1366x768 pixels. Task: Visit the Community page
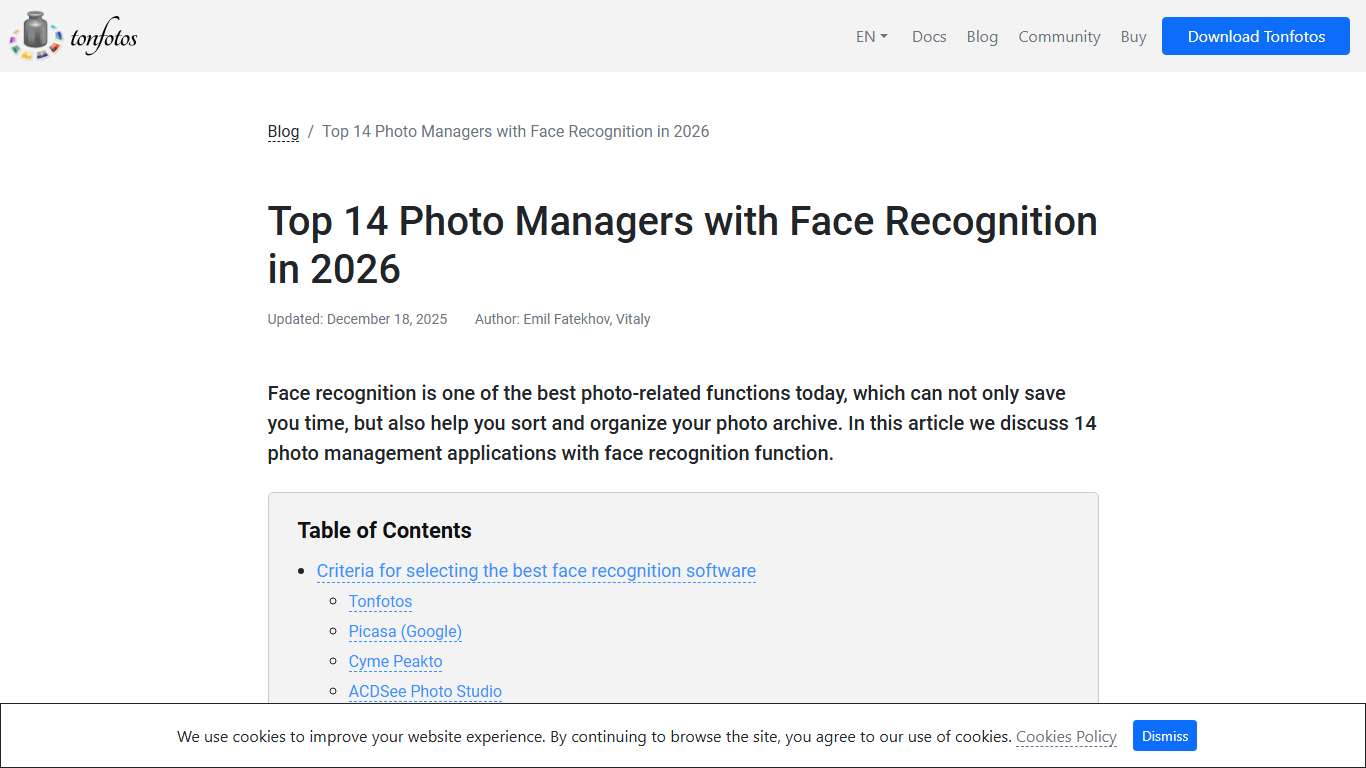coord(1059,36)
